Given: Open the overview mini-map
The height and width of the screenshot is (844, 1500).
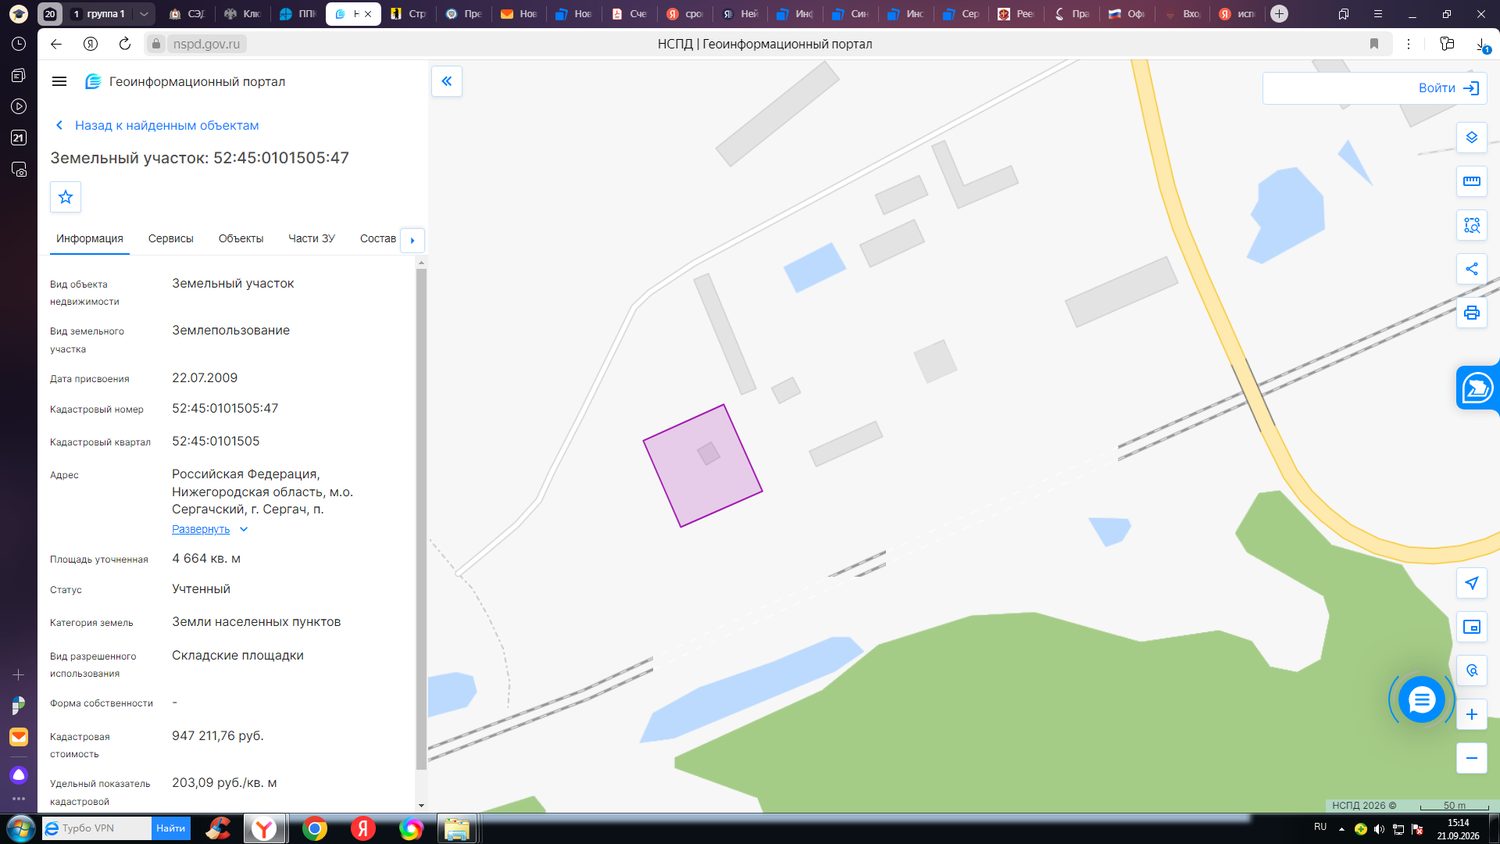Looking at the screenshot, I should [x=1471, y=627].
